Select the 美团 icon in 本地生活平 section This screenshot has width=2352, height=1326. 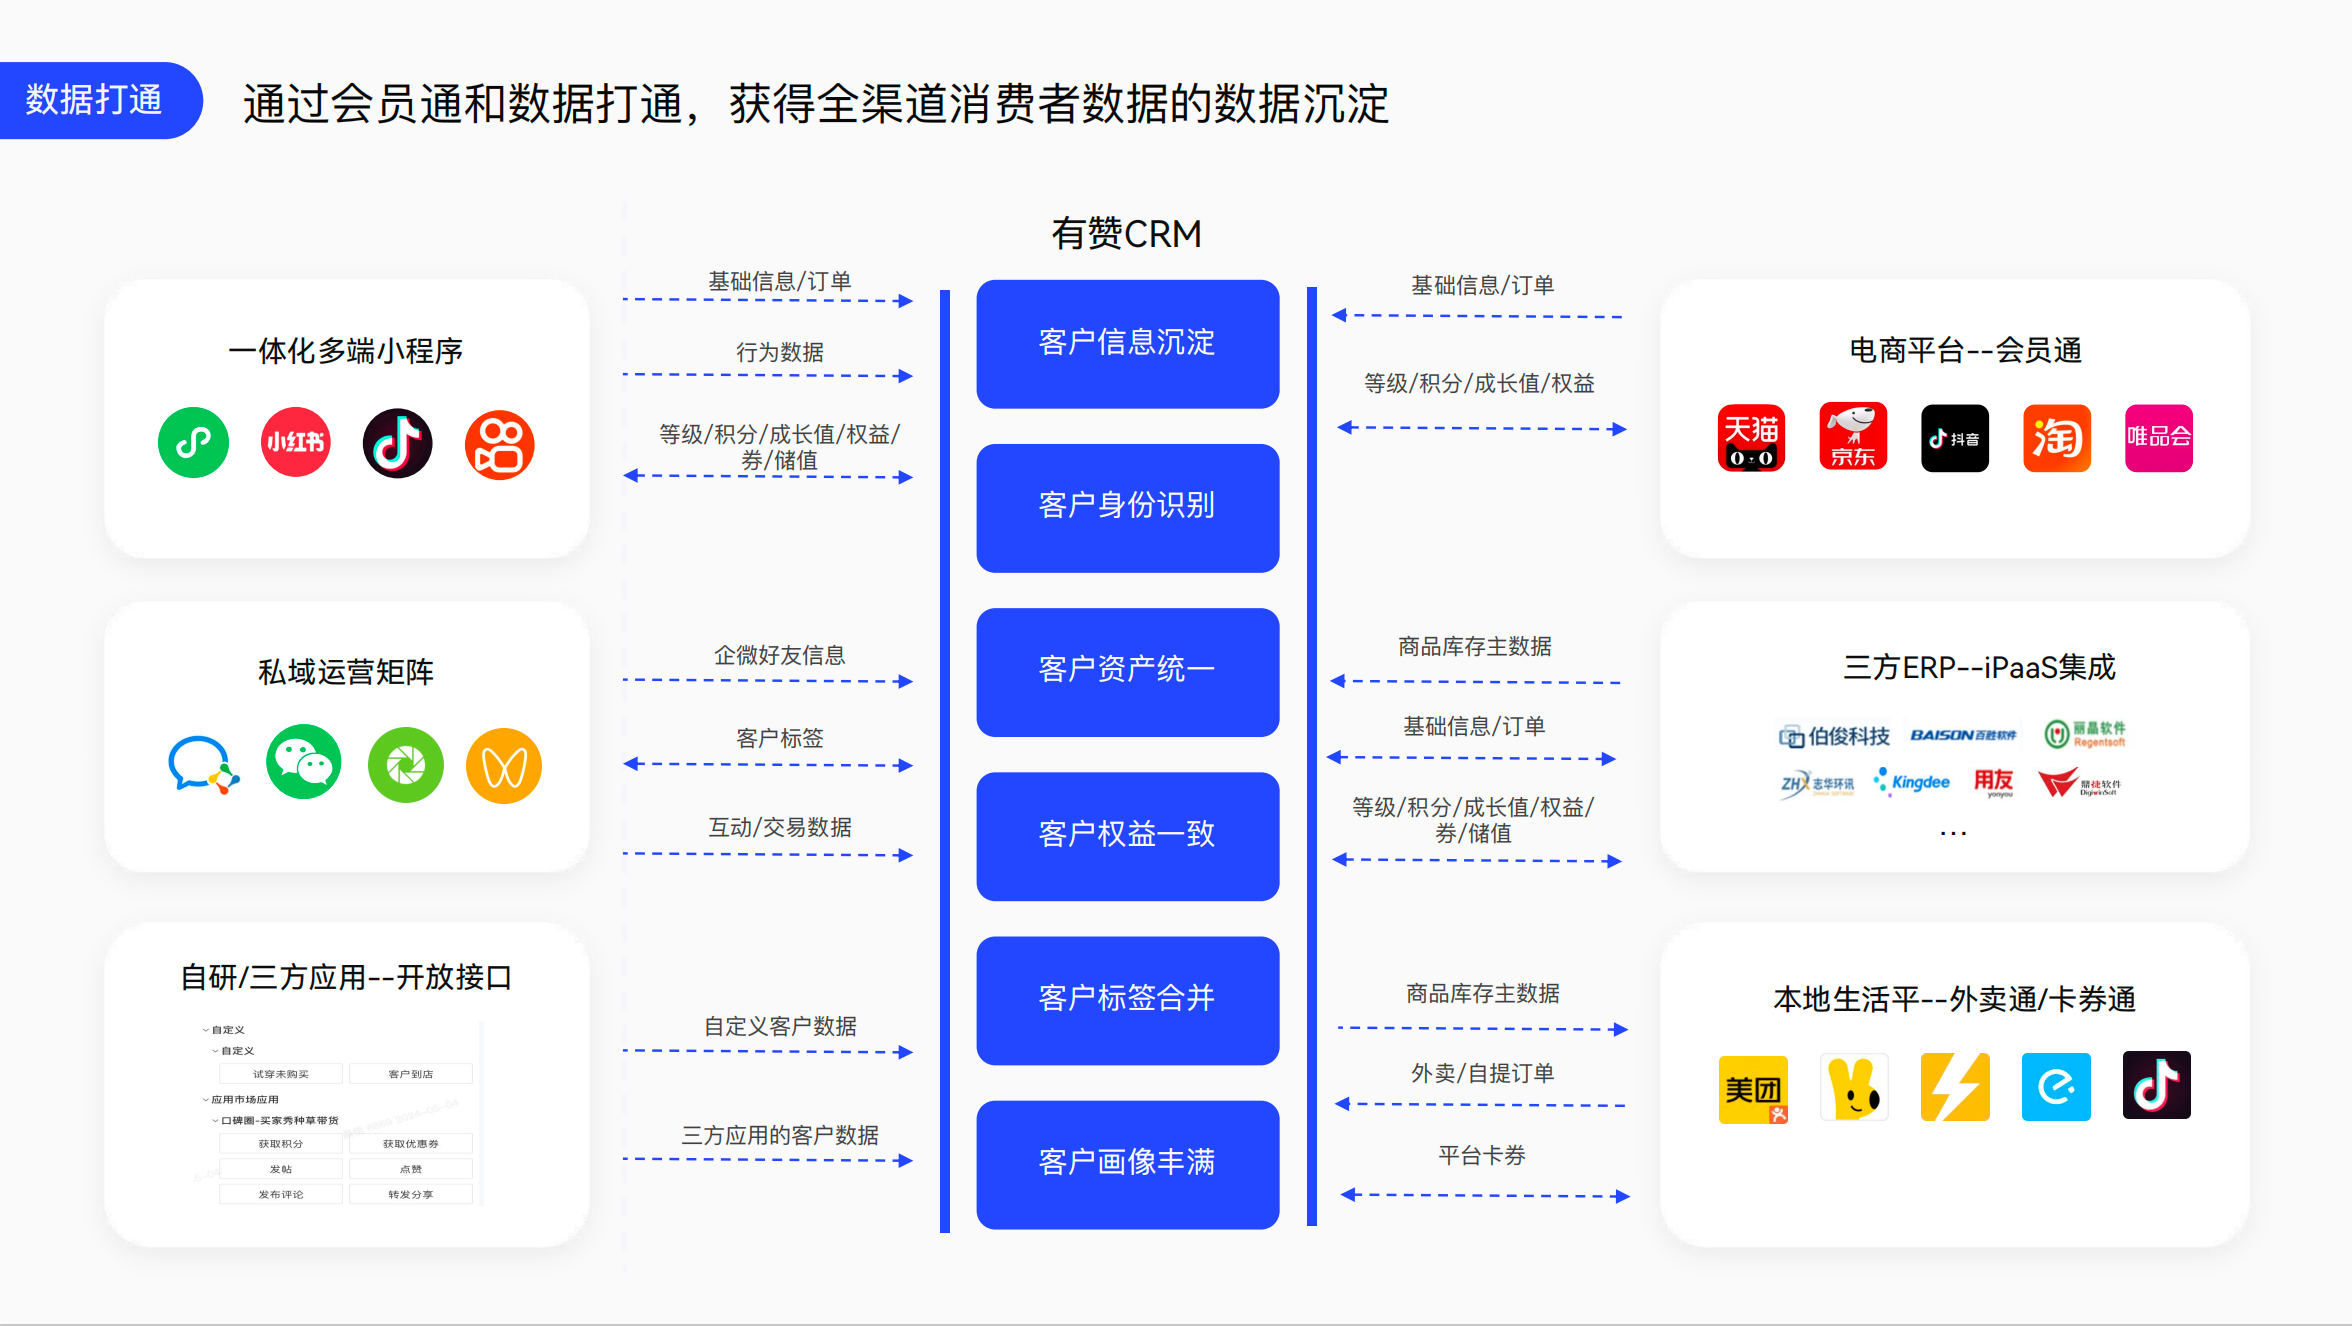(1753, 1088)
